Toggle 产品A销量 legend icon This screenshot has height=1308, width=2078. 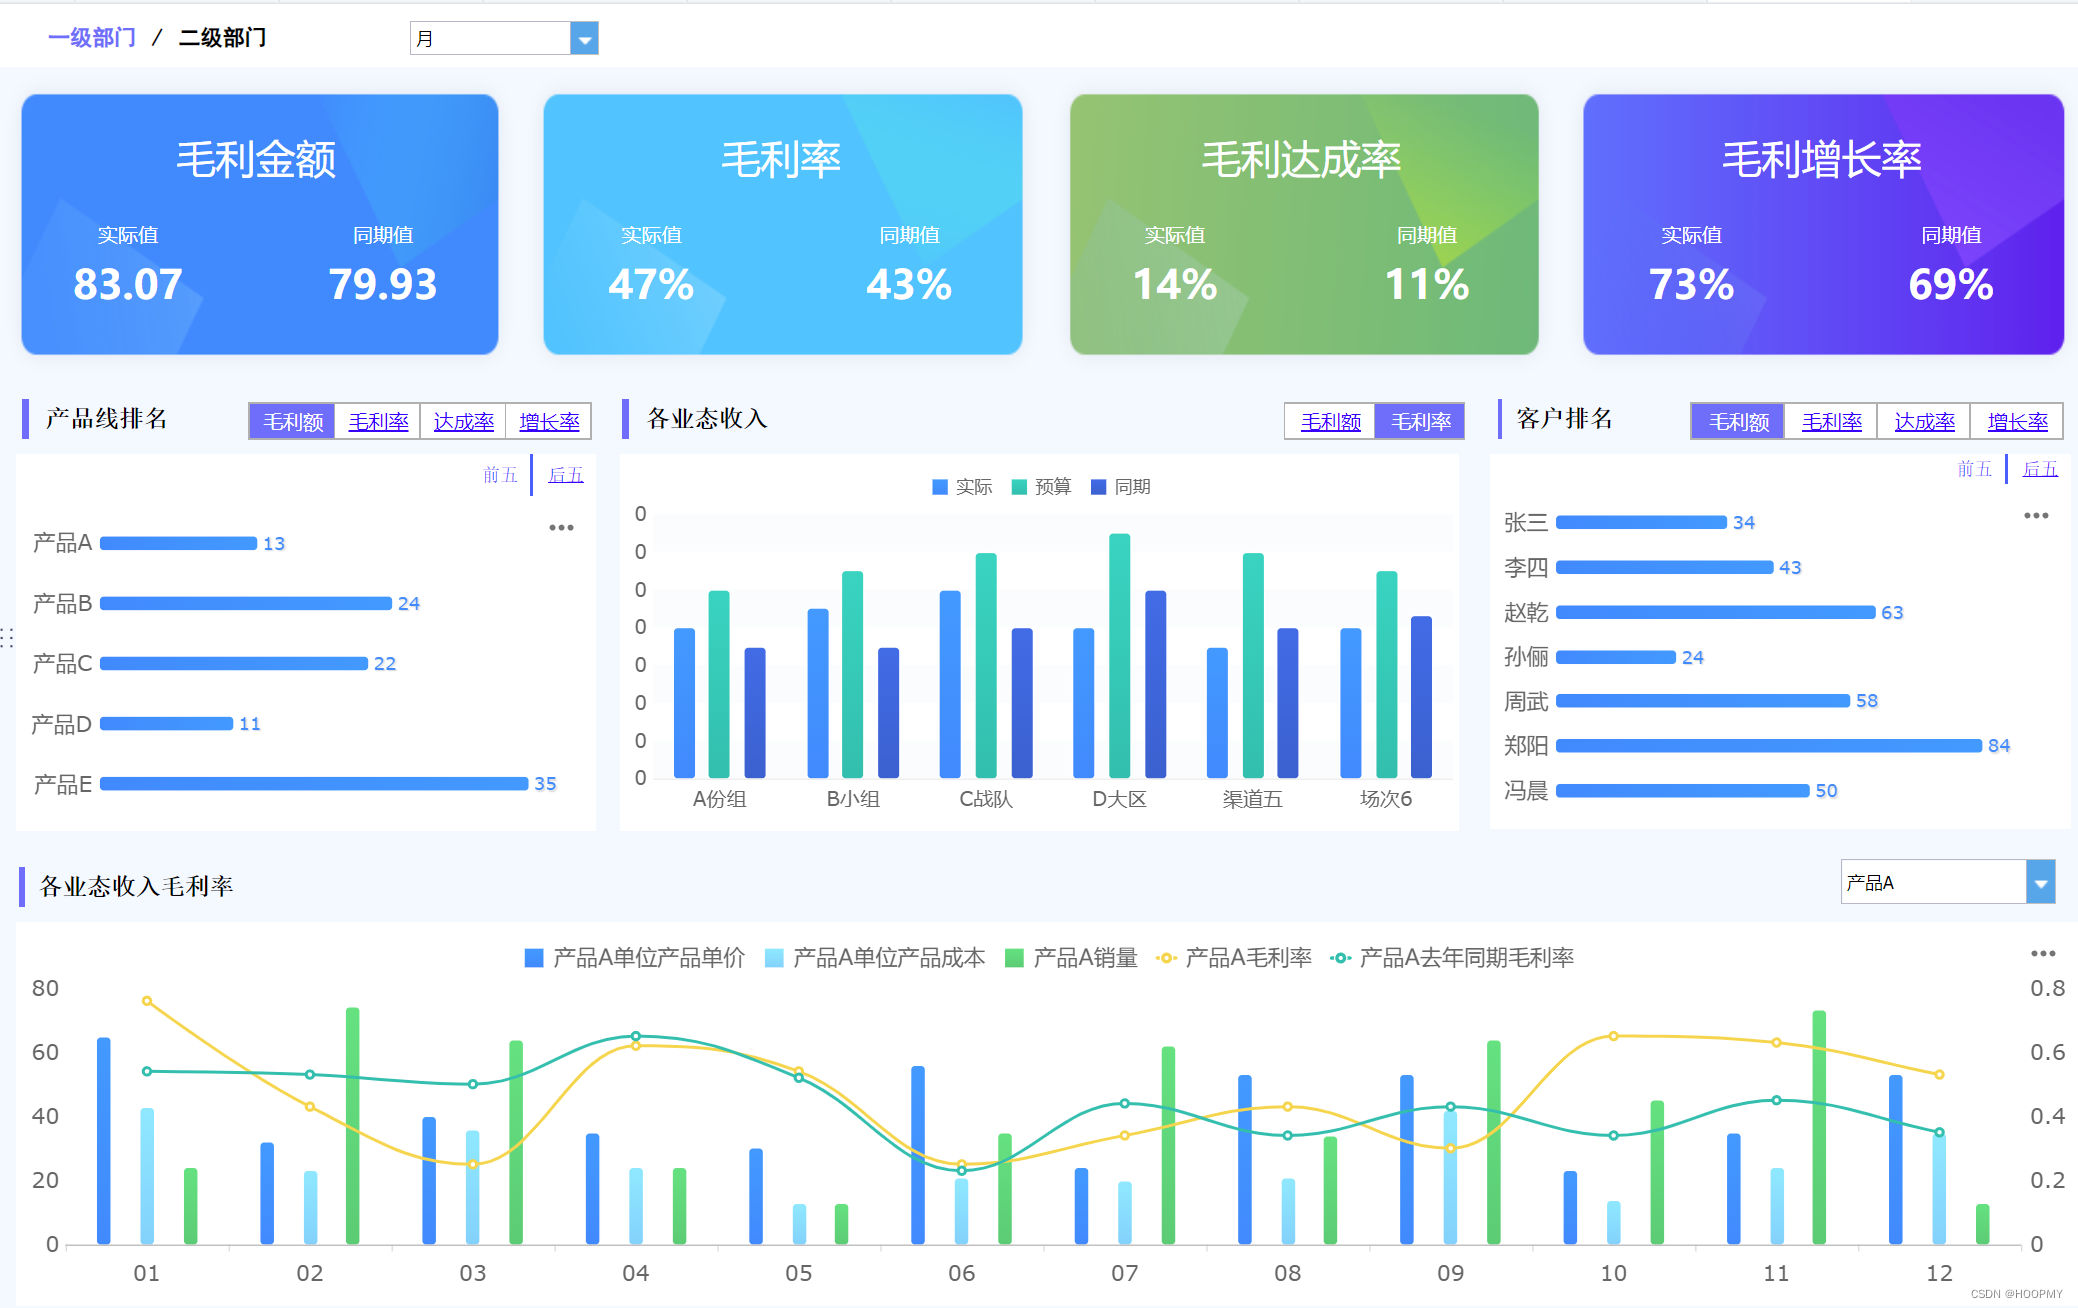(x=1014, y=958)
